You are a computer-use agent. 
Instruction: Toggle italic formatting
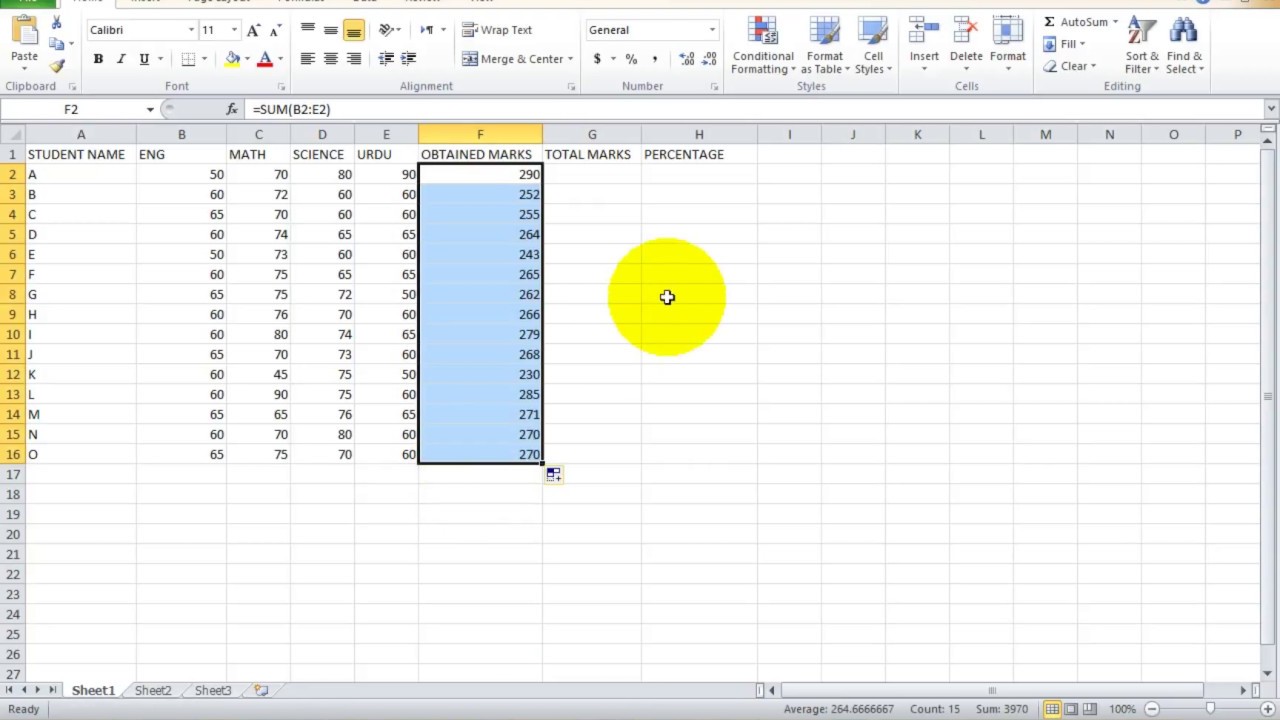click(121, 59)
